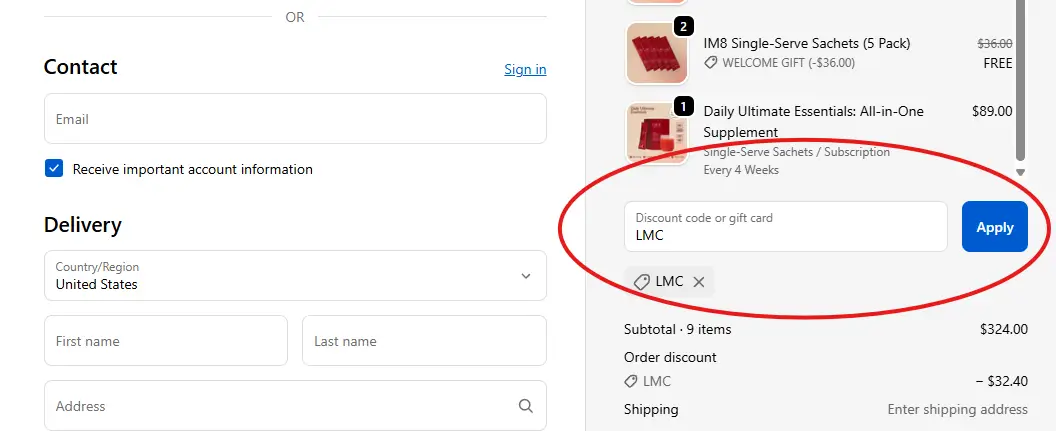Focus the Address text field

pyautogui.click(x=295, y=405)
